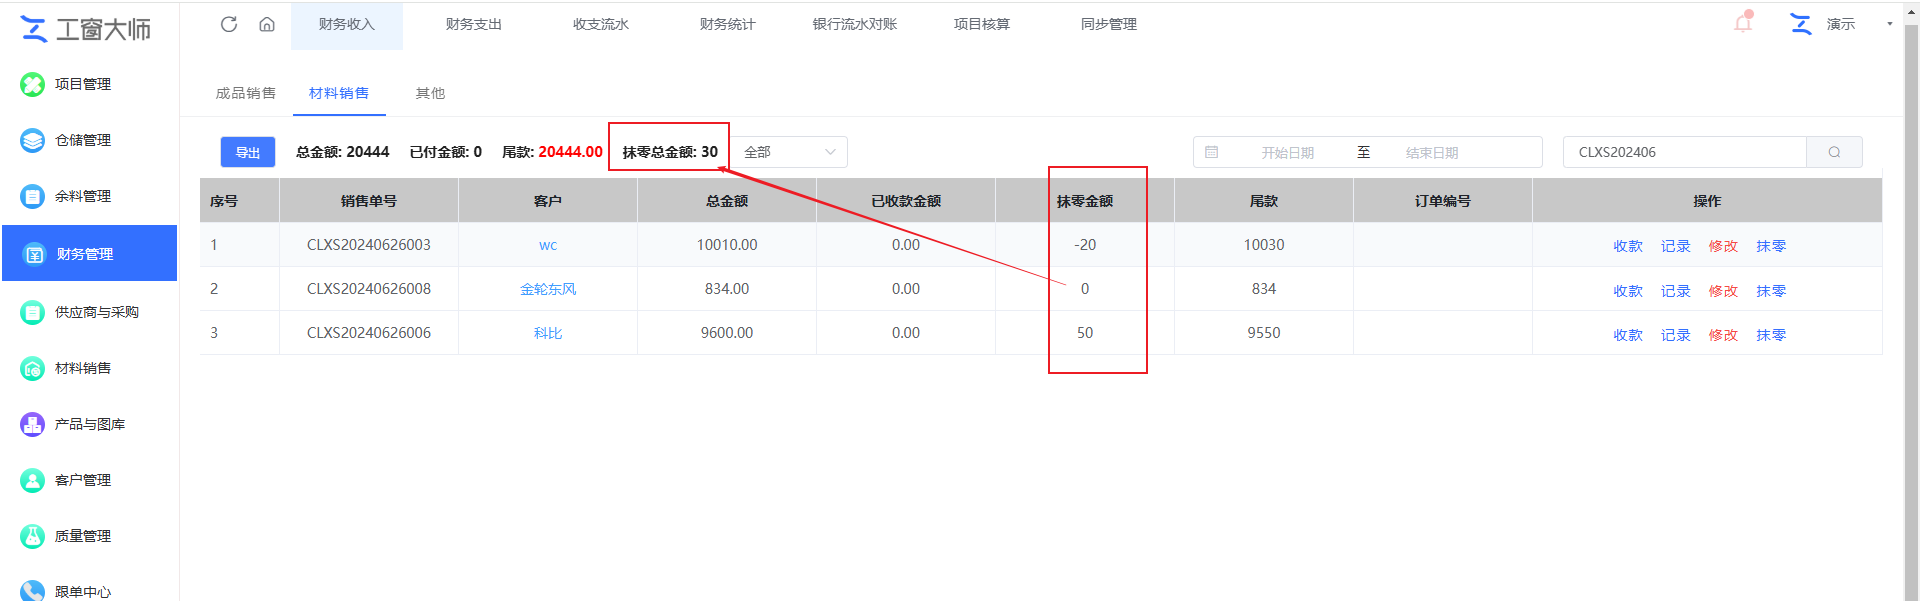Open 供应商与采购 in the sidebar

(96, 312)
